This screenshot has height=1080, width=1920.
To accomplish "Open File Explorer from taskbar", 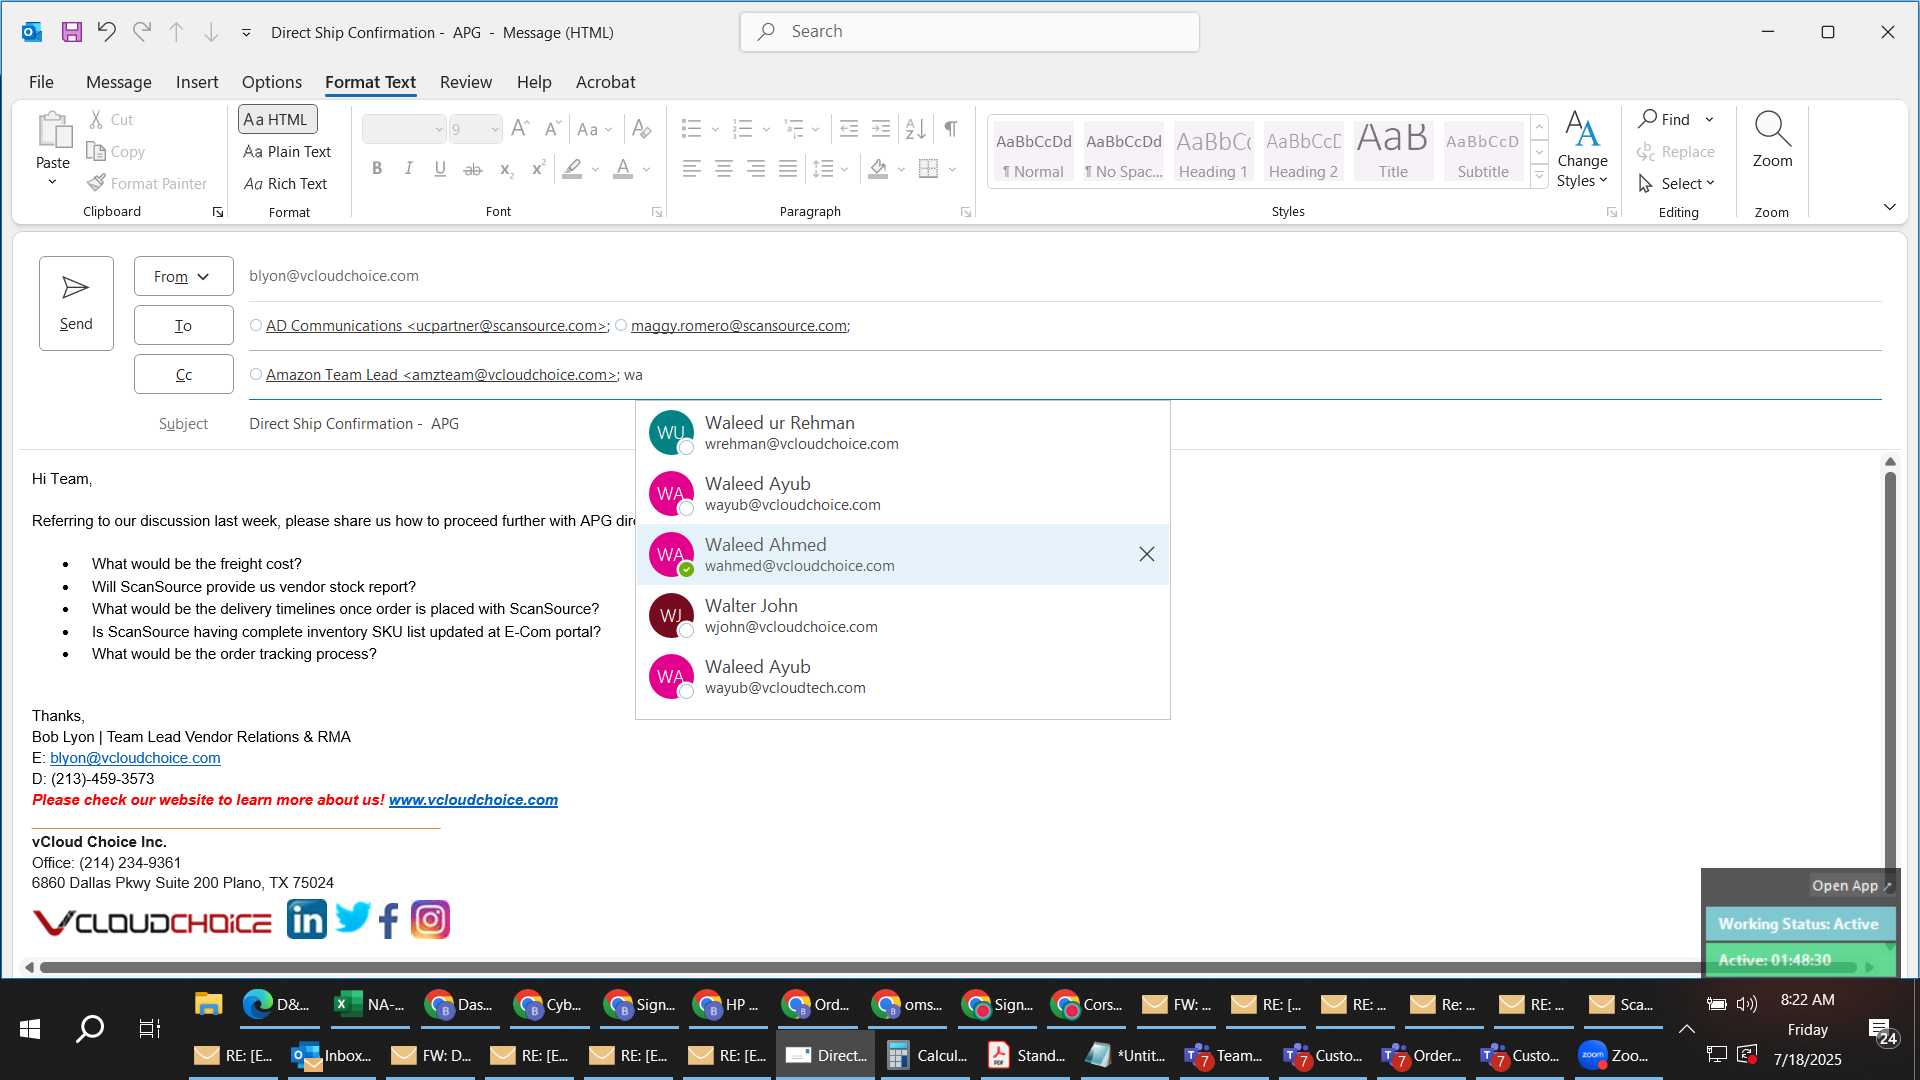I will tap(208, 1004).
